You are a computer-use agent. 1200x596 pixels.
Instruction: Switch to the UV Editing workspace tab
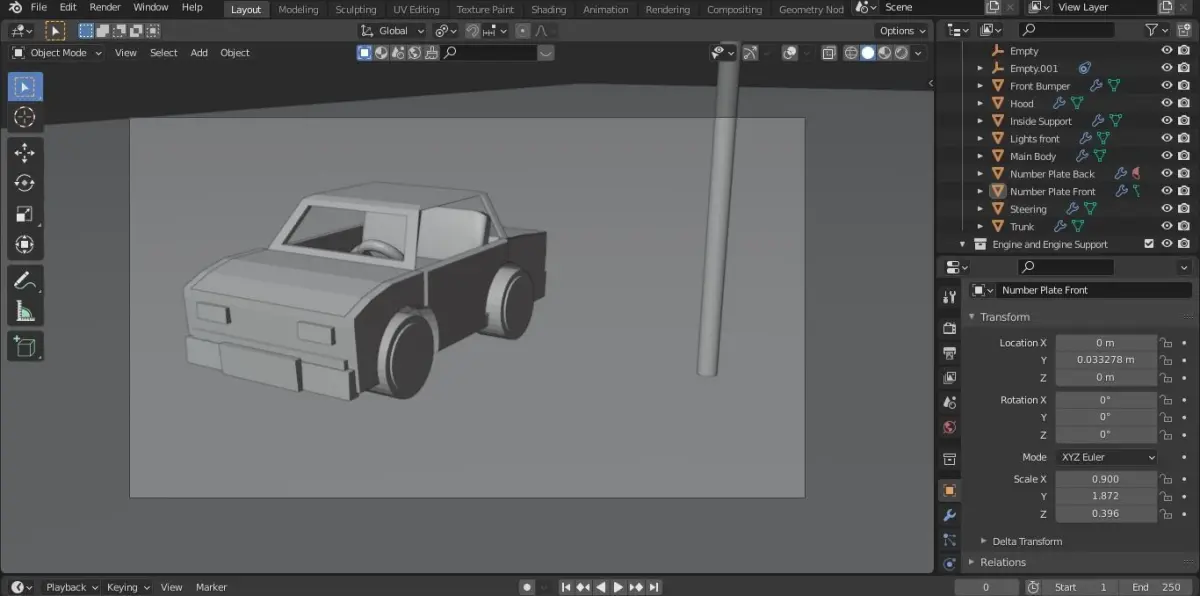coord(416,10)
